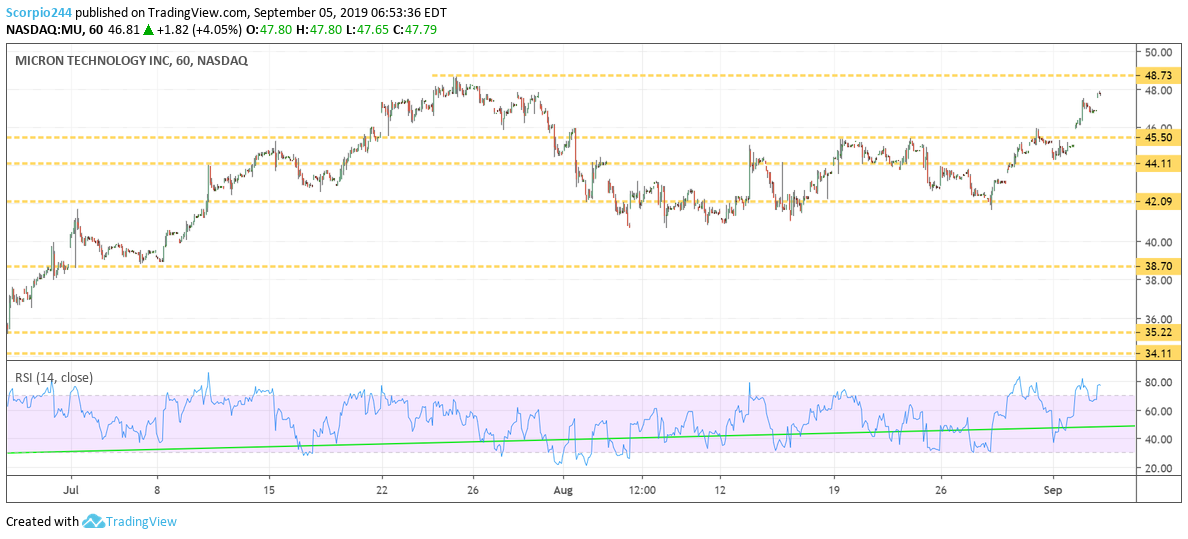
Task: Click the RSI 80.00 axis value
Action: tap(1160, 382)
